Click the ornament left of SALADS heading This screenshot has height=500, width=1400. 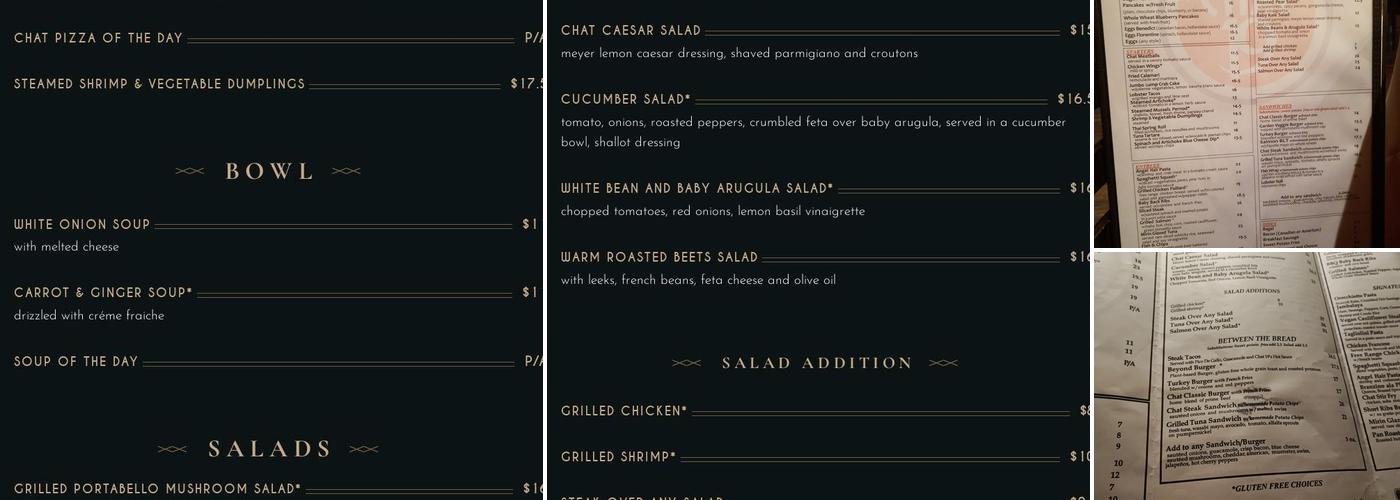pos(172,449)
